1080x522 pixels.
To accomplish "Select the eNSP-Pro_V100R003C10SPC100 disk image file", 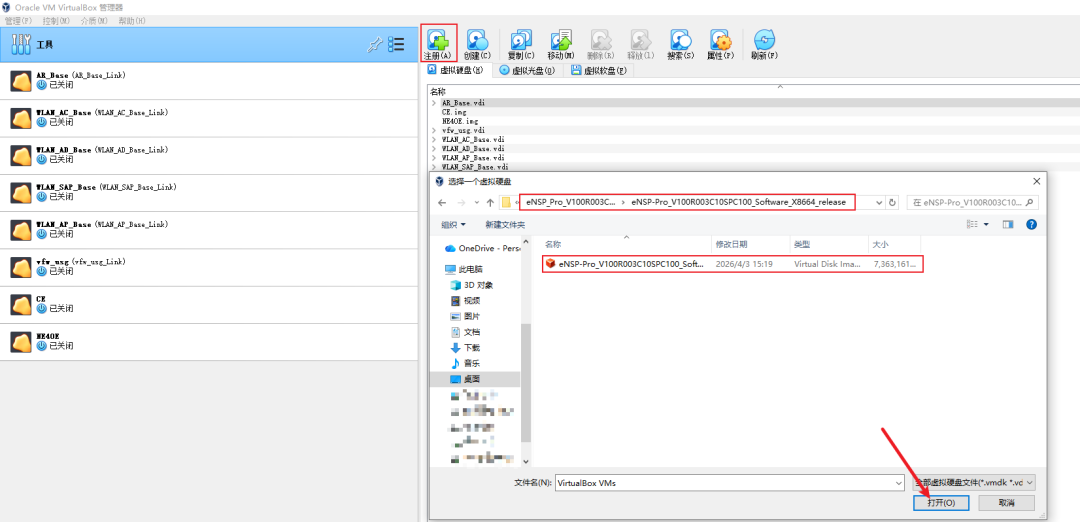I will [x=732, y=264].
